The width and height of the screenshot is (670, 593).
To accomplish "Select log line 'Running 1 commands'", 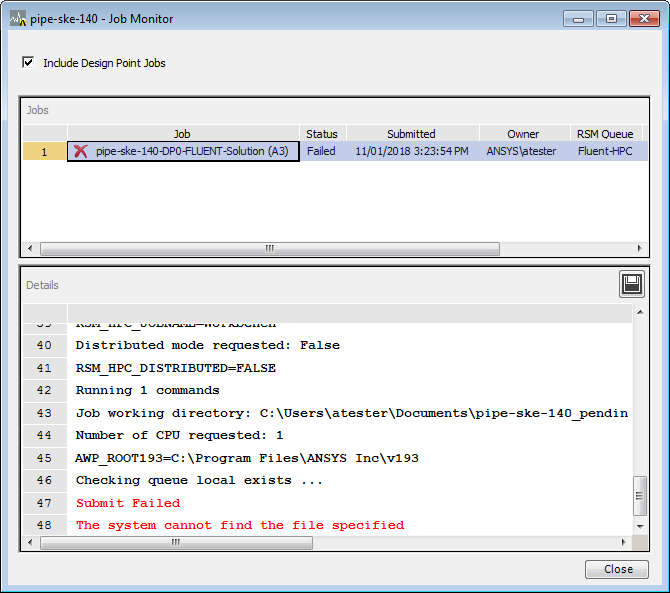I will click(x=350, y=390).
